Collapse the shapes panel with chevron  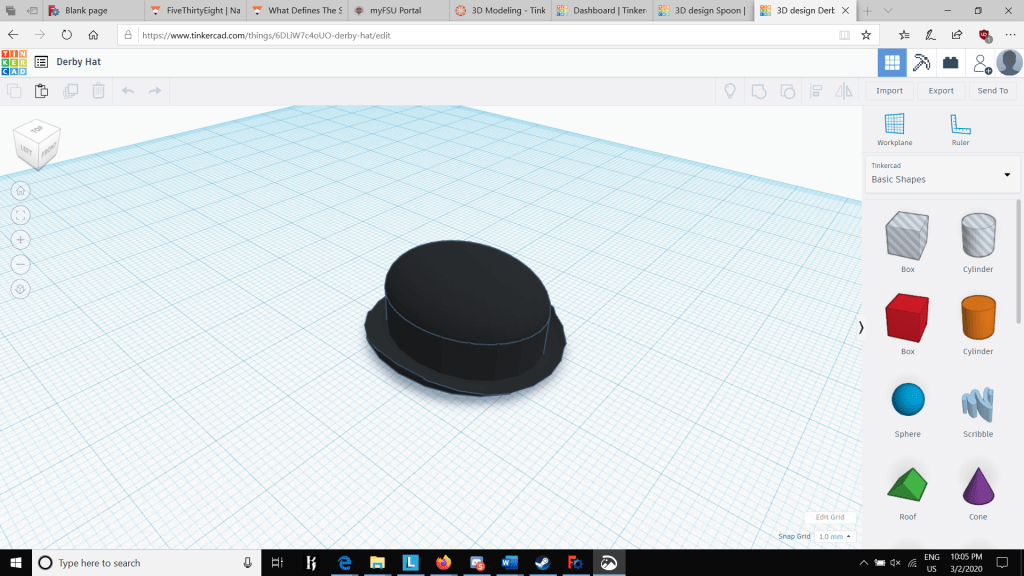pos(861,327)
